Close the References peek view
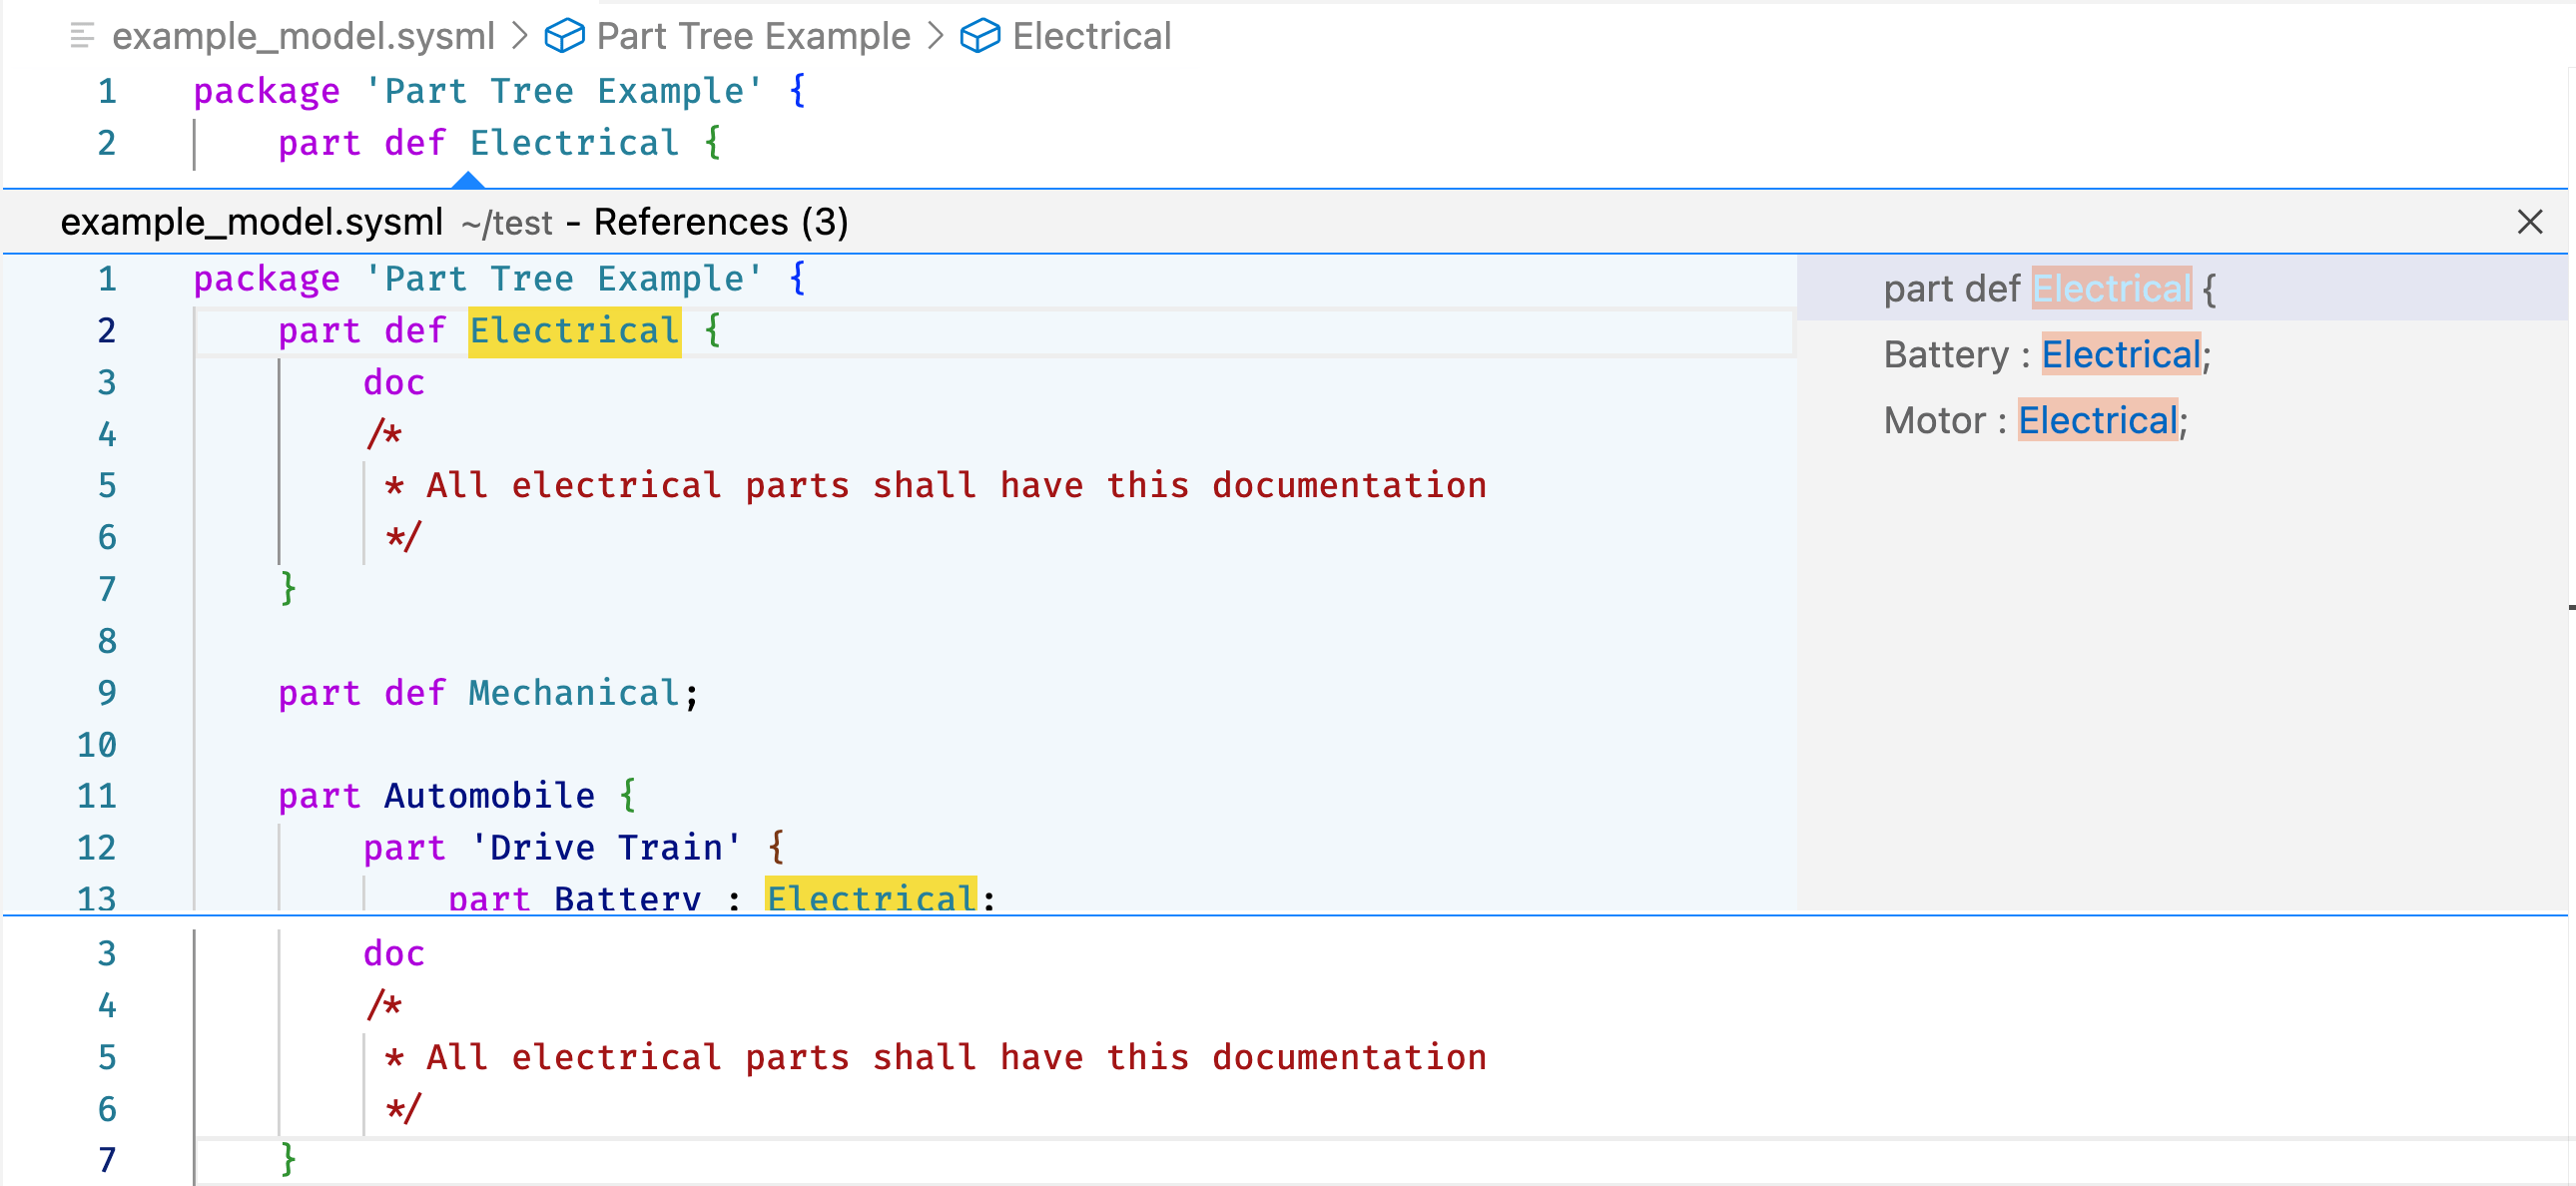The width and height of the screenshot is (2576, 1186). click(x=2529, y=221)
